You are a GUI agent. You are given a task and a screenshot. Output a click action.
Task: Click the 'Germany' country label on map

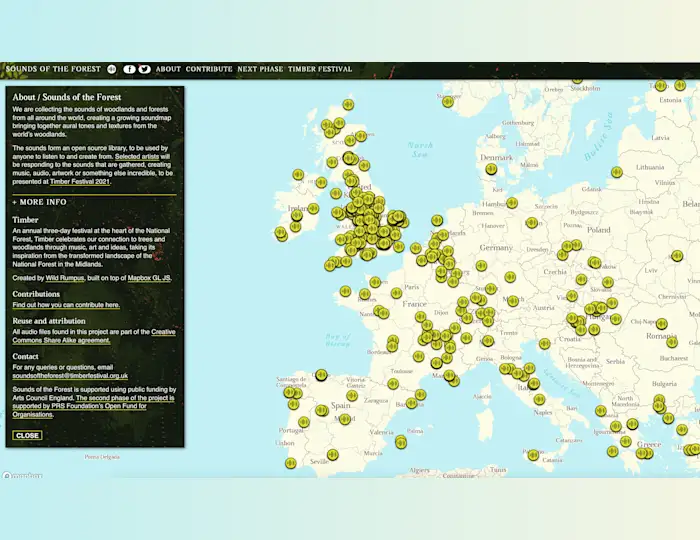[x=496, y=248]
